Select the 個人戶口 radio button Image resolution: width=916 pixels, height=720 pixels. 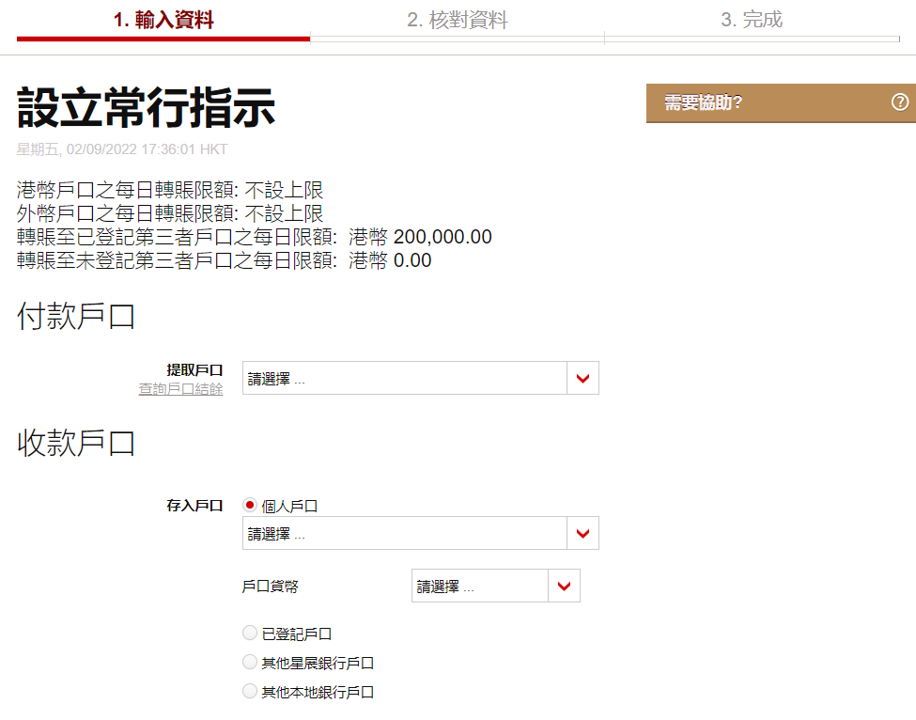250,505
